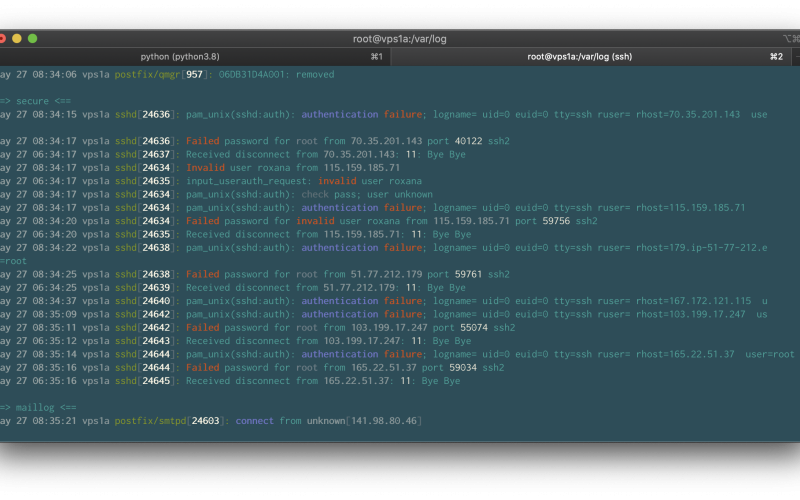800x500 pixels.
Task: Click 'sshd[24639]' process label
Action: 145,287
